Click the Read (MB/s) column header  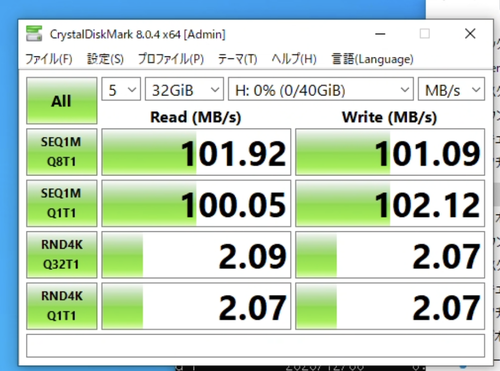tap(196, 117)
